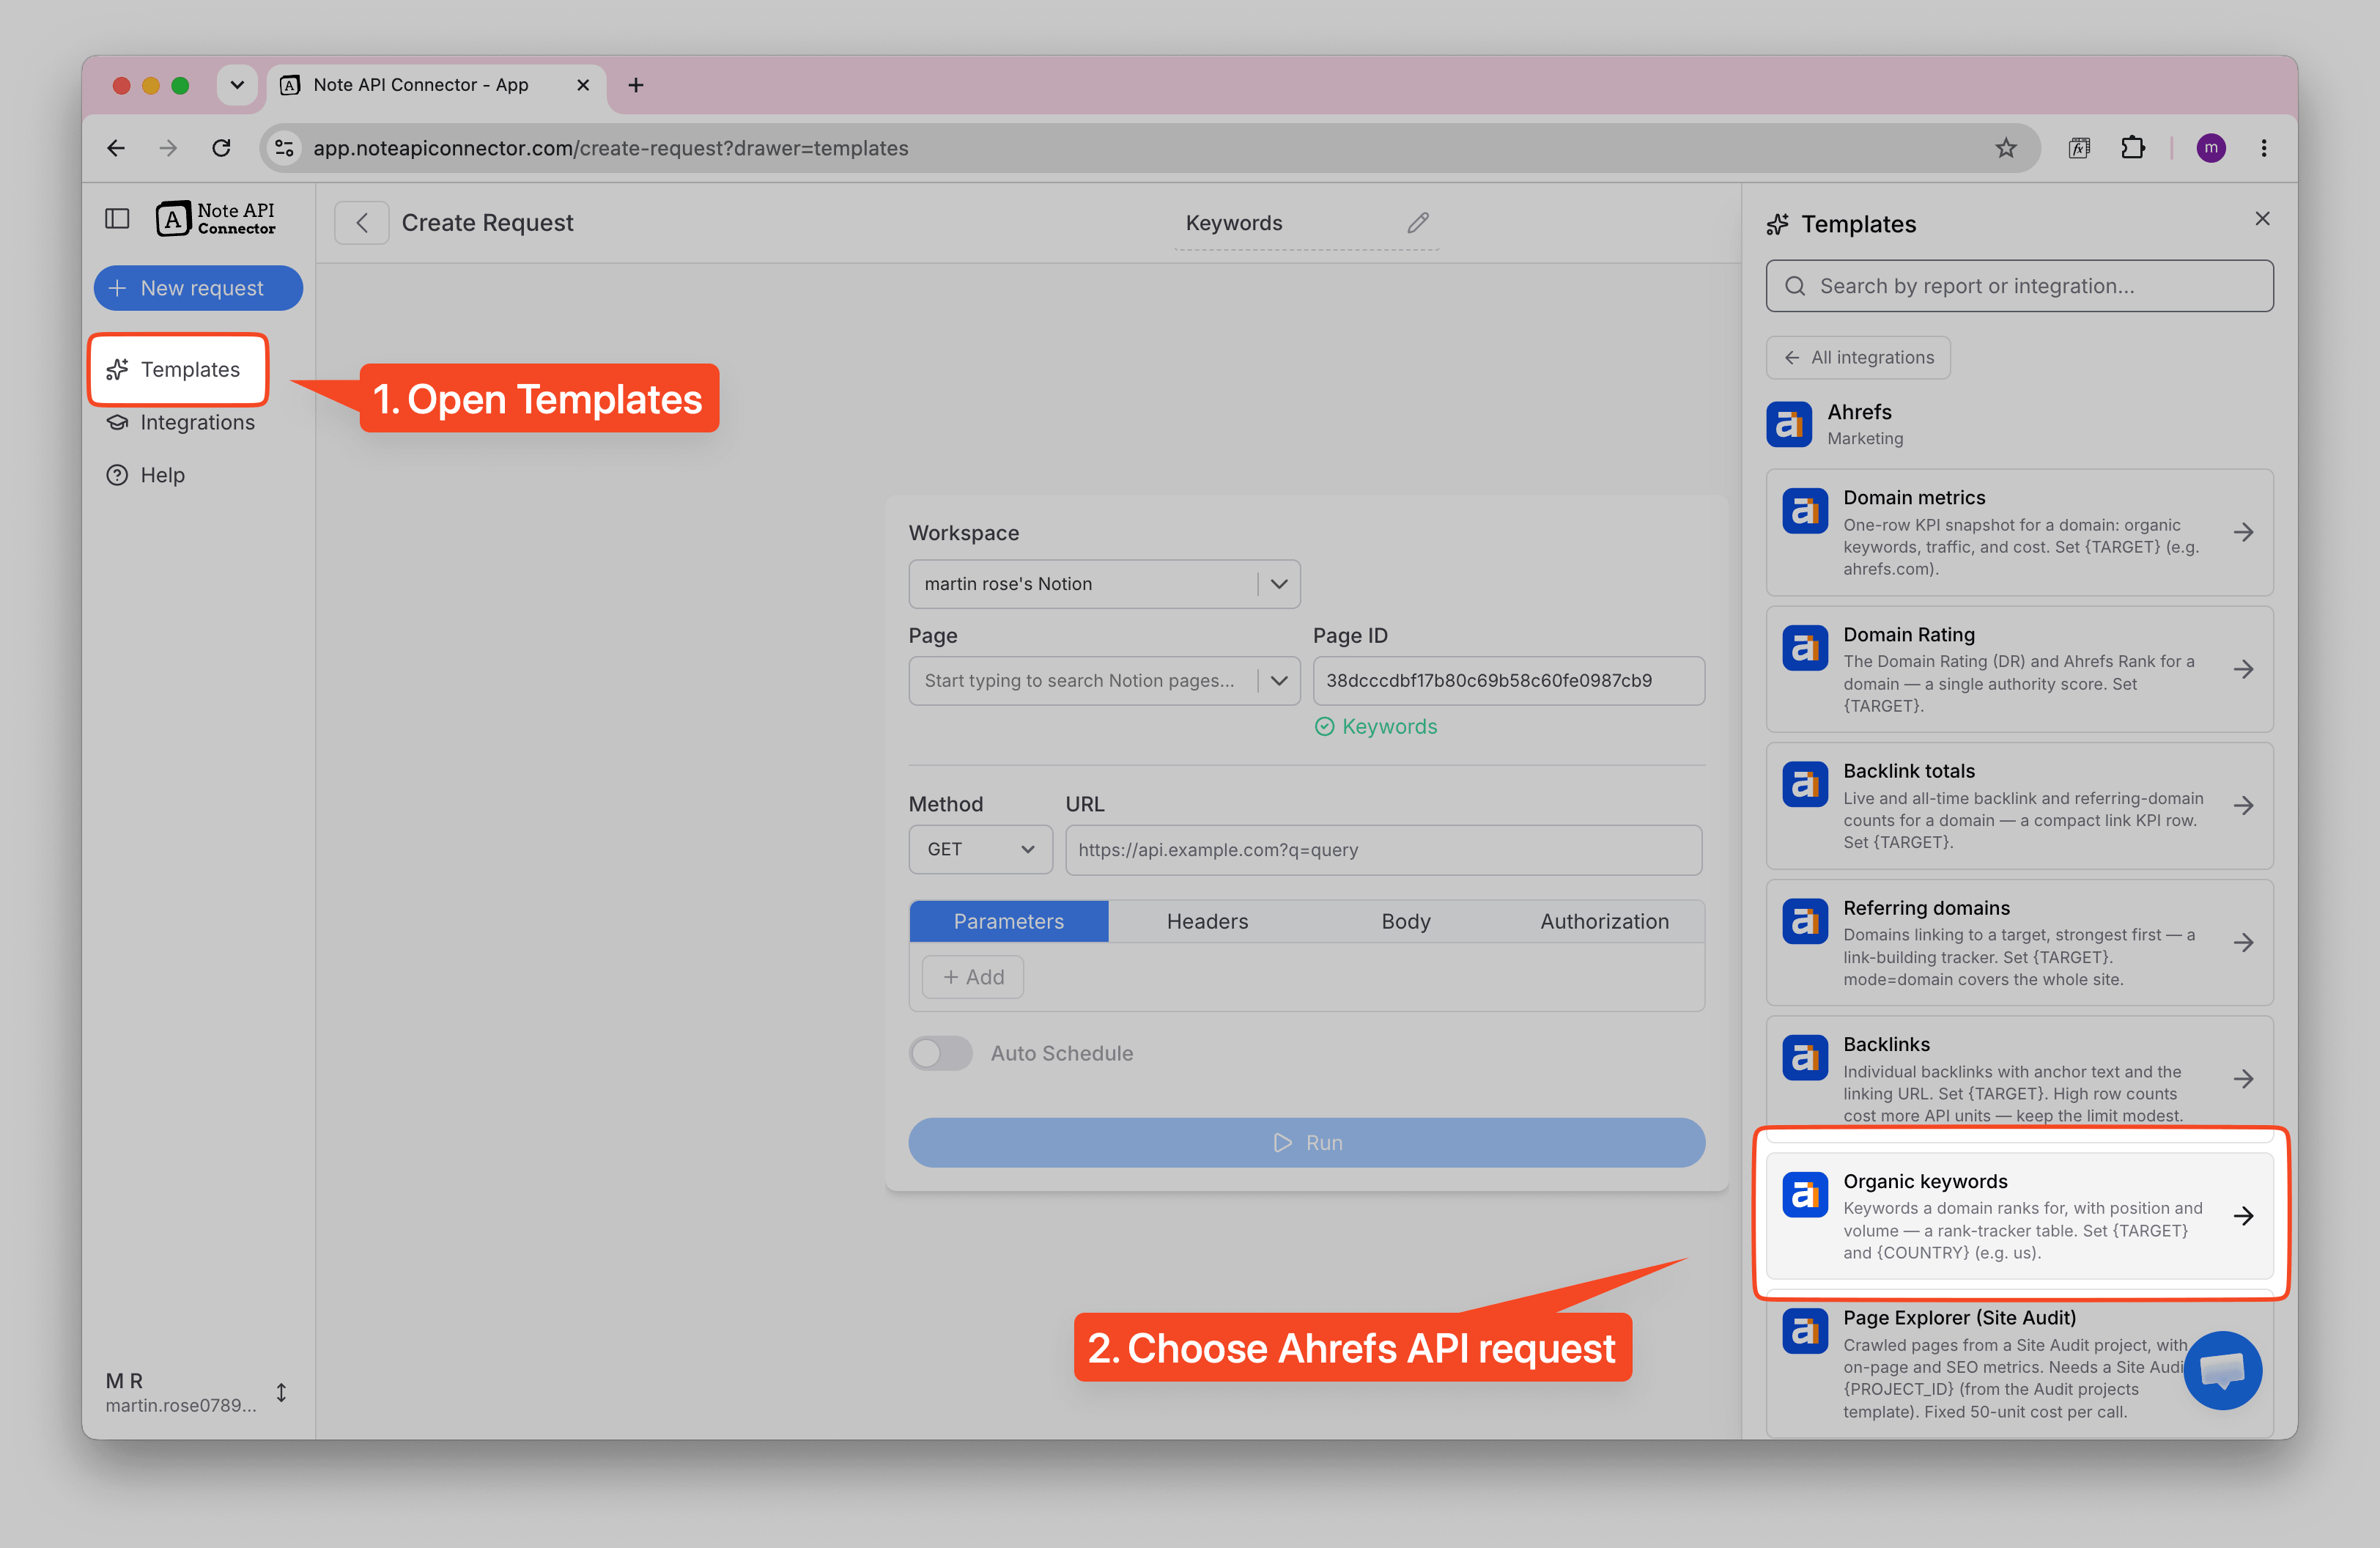Switch to the Authorization tab
The width and height of the screenshot is (2380, 1548).
1604,921
